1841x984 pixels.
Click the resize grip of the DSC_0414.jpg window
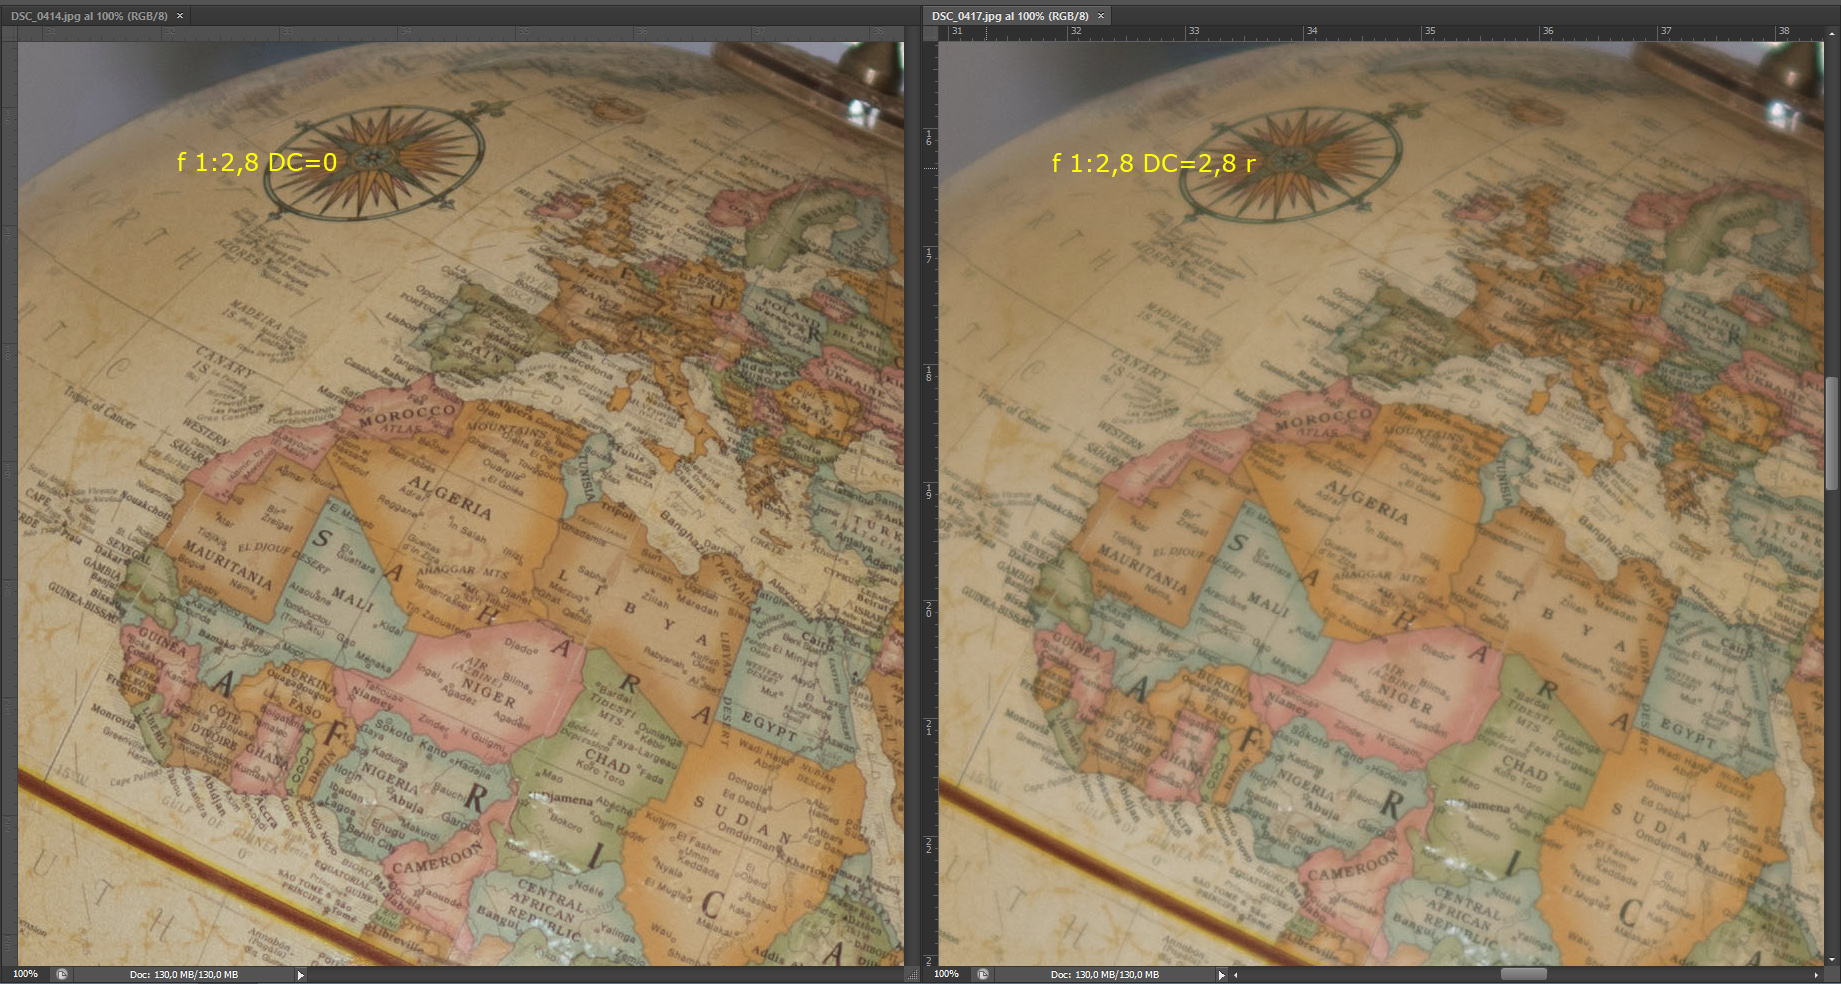point(911,974)
